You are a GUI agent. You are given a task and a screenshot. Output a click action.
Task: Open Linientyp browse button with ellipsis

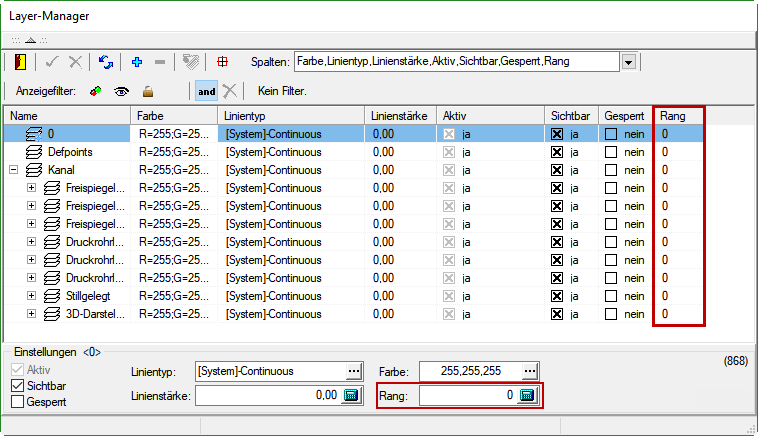(x=352, y=371)
